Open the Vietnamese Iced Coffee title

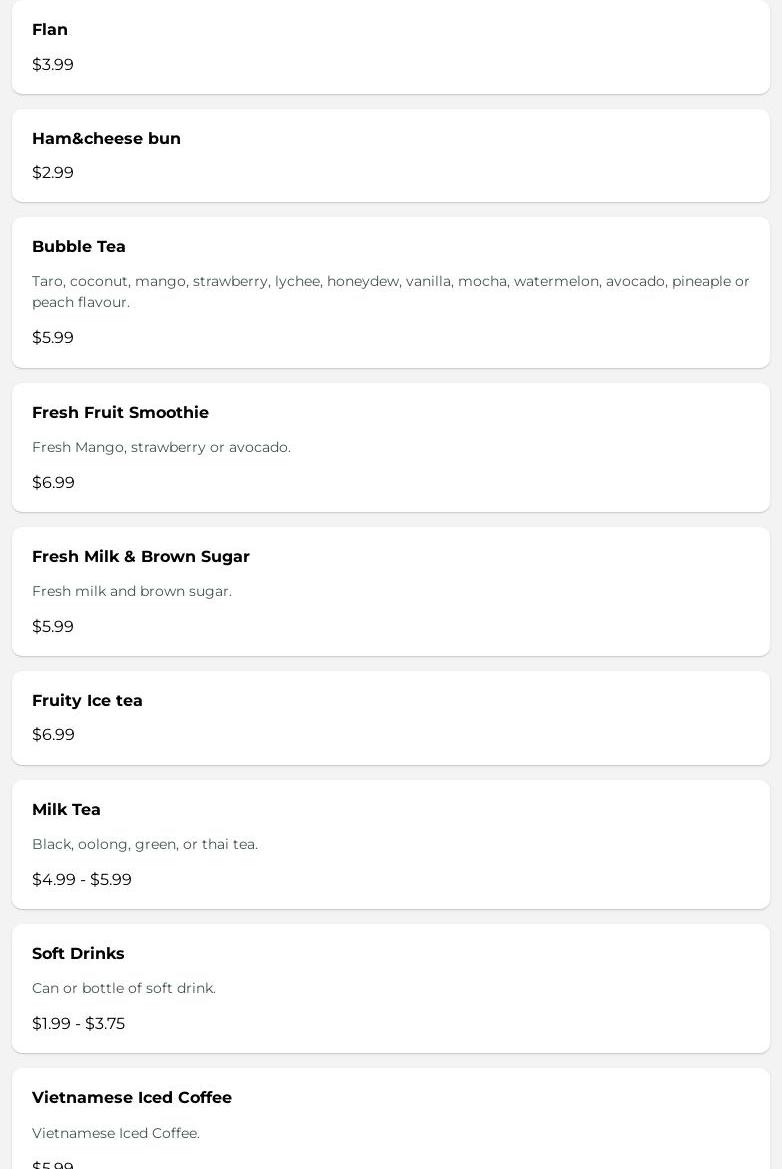132,1098
